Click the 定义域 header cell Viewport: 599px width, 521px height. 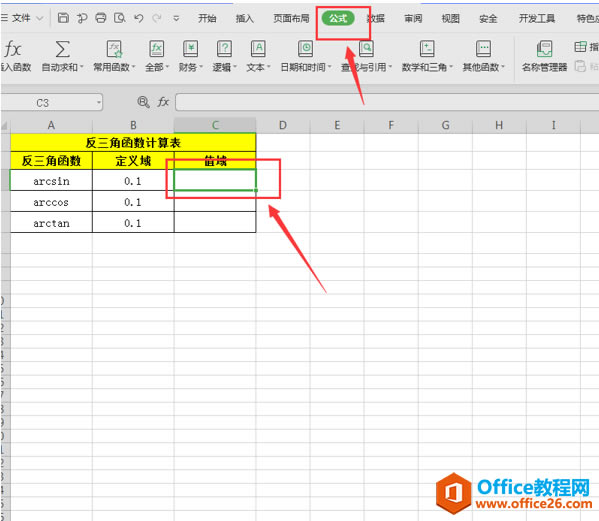(x=133, y=160)
